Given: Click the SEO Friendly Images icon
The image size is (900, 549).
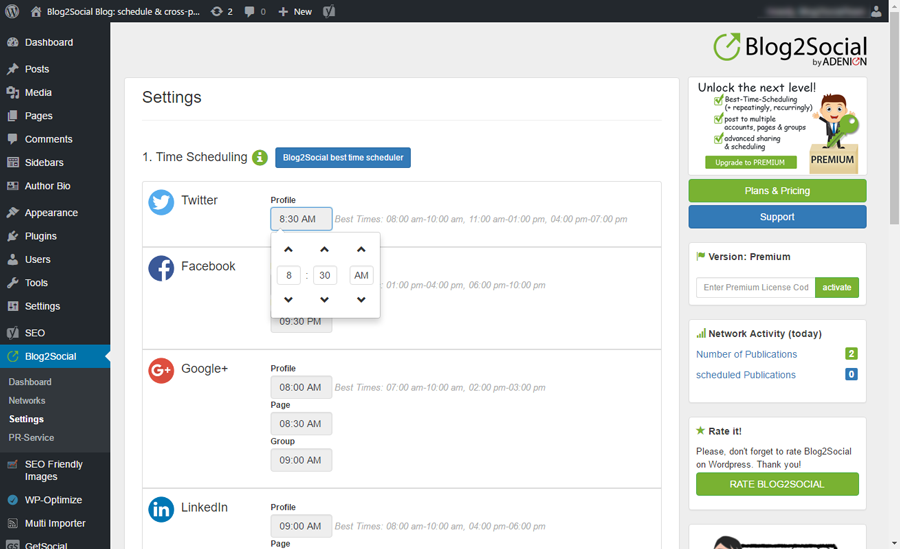Looking at the screenshot, I should [13, 465].
